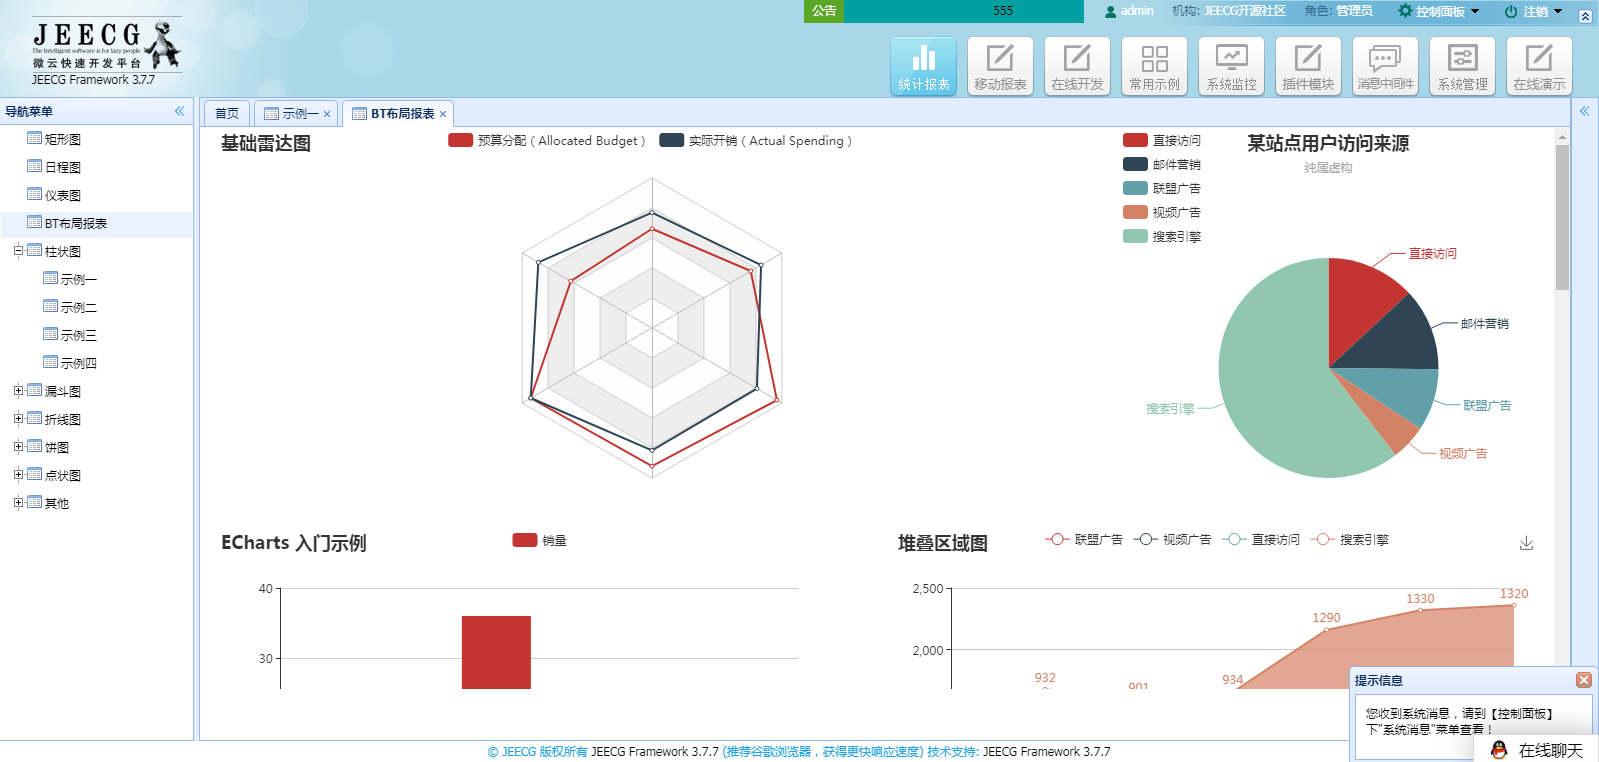The image size is (1599, 762).
Task: Toggle 直接访问 in pie chart legend
Action: 1162,141
